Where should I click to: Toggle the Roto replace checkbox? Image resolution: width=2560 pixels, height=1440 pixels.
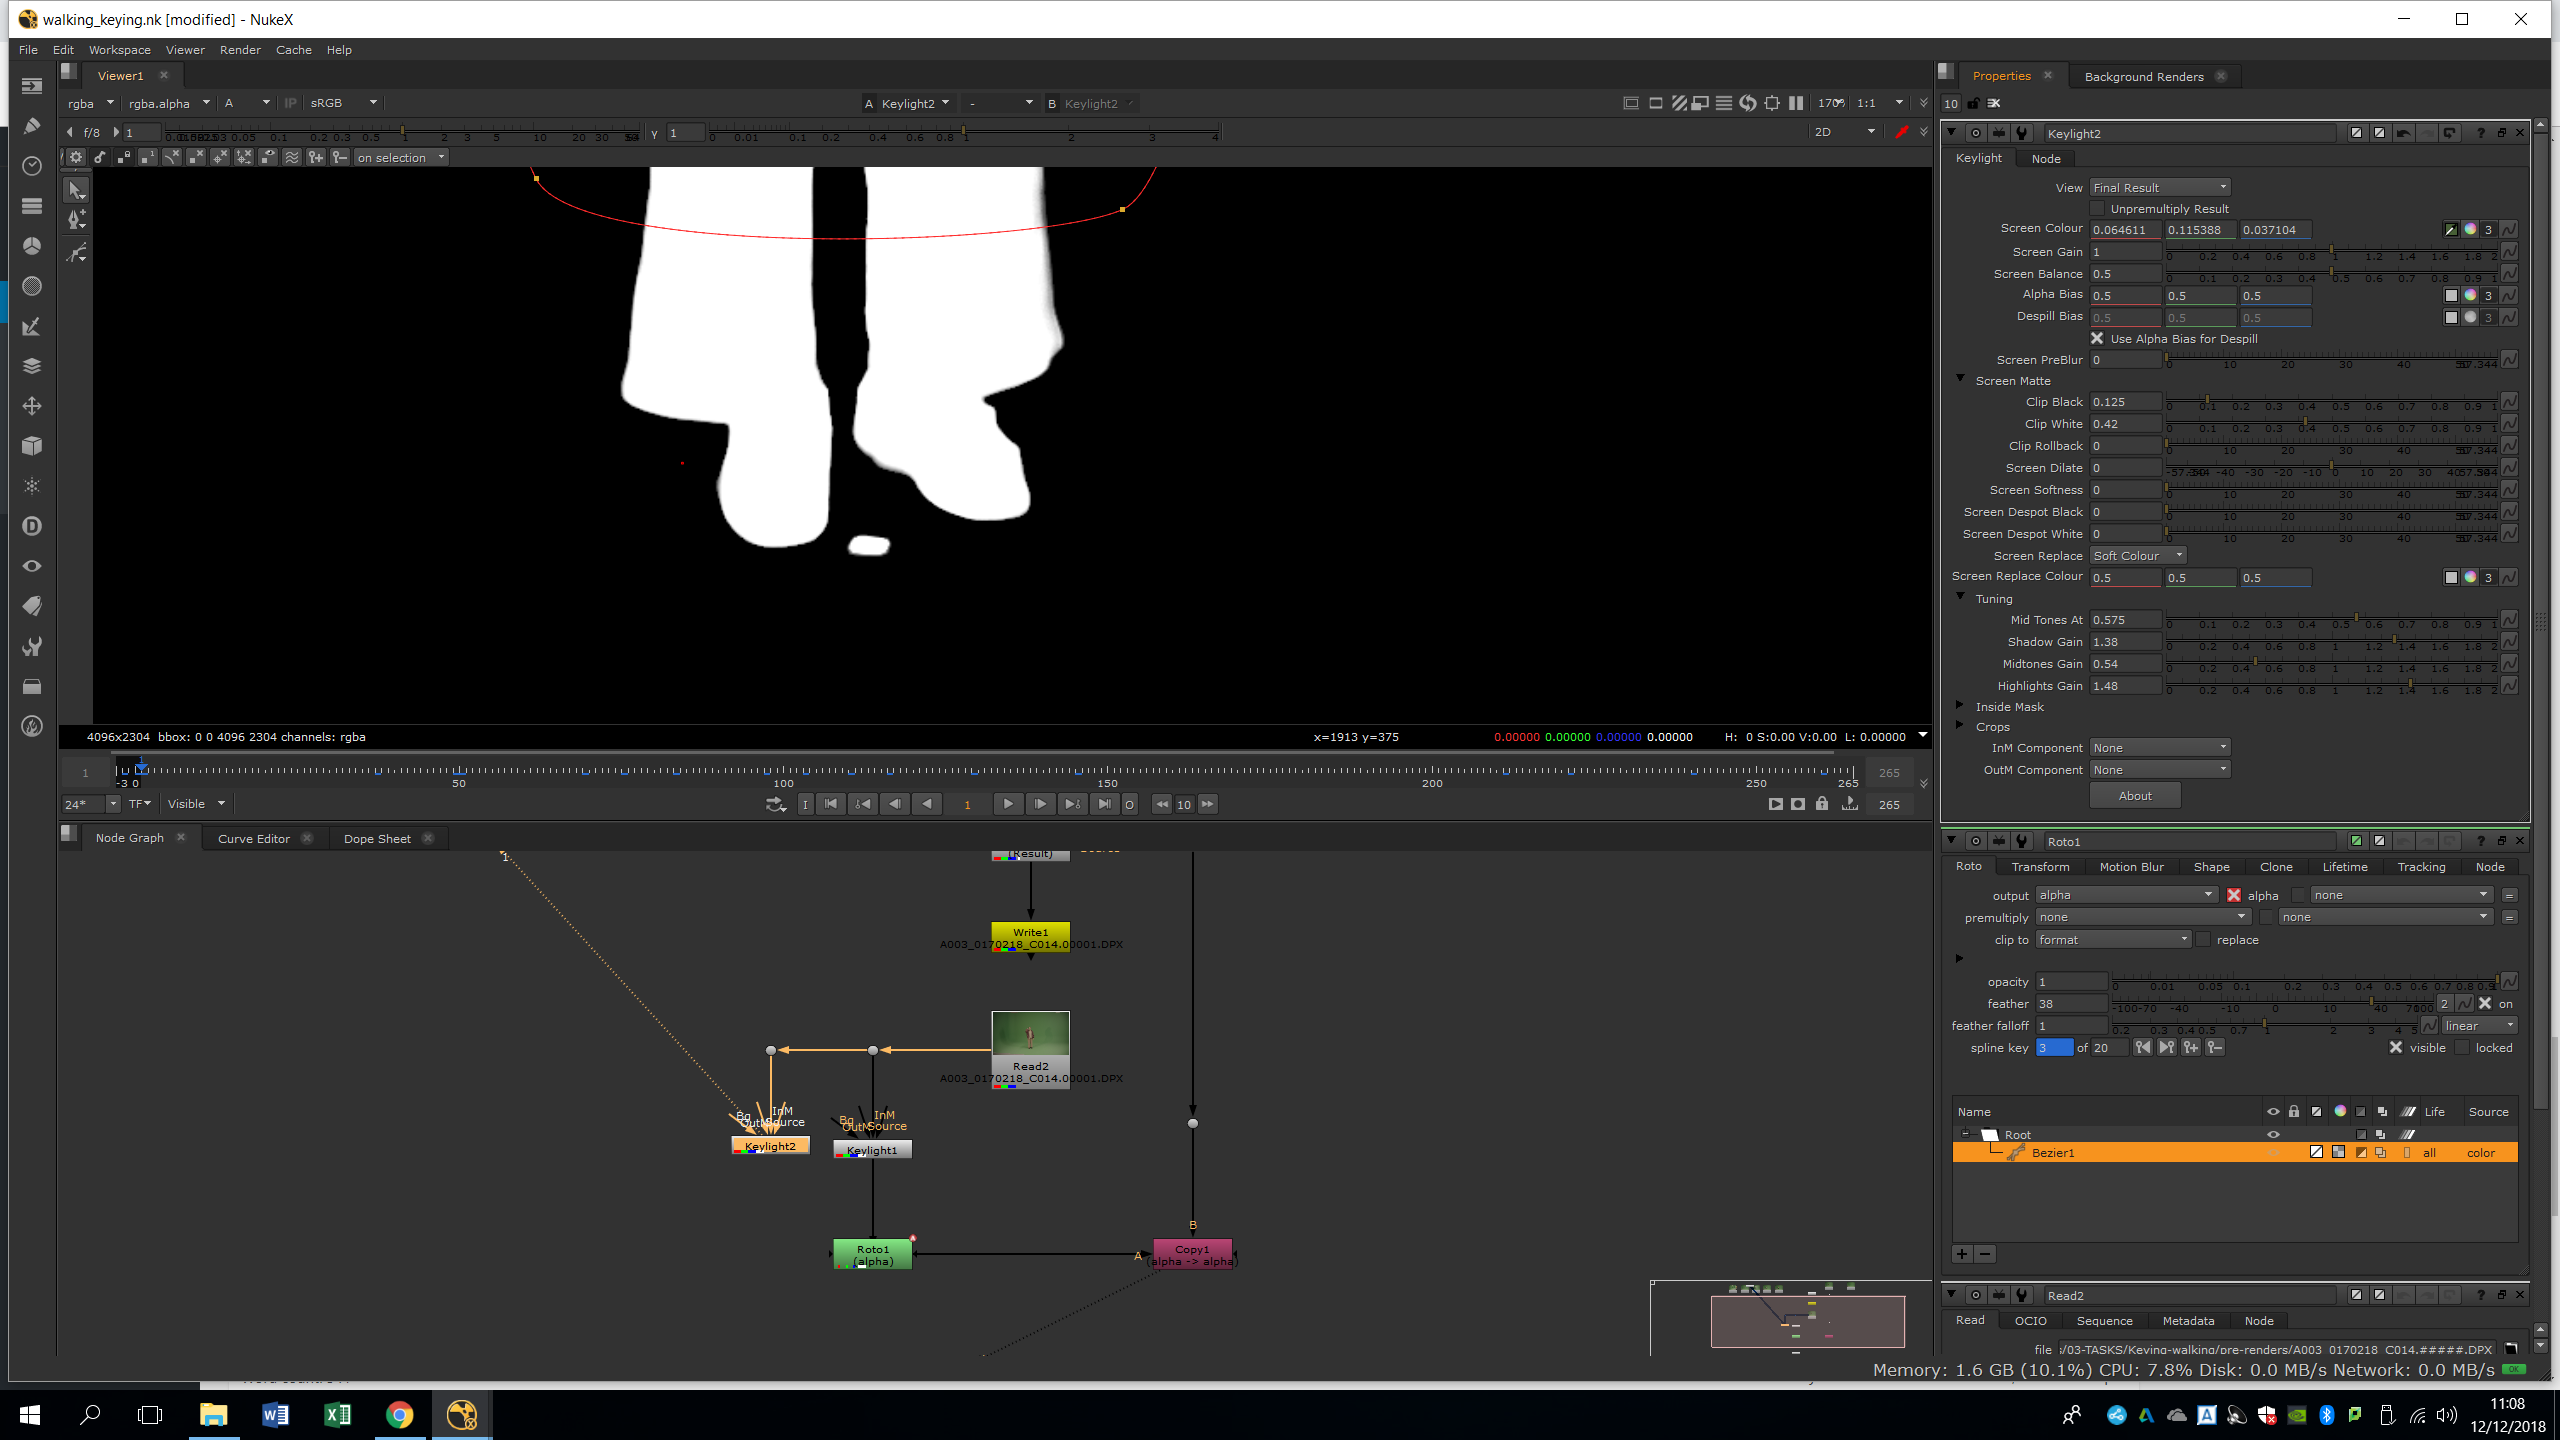(x=2203, y=940)
